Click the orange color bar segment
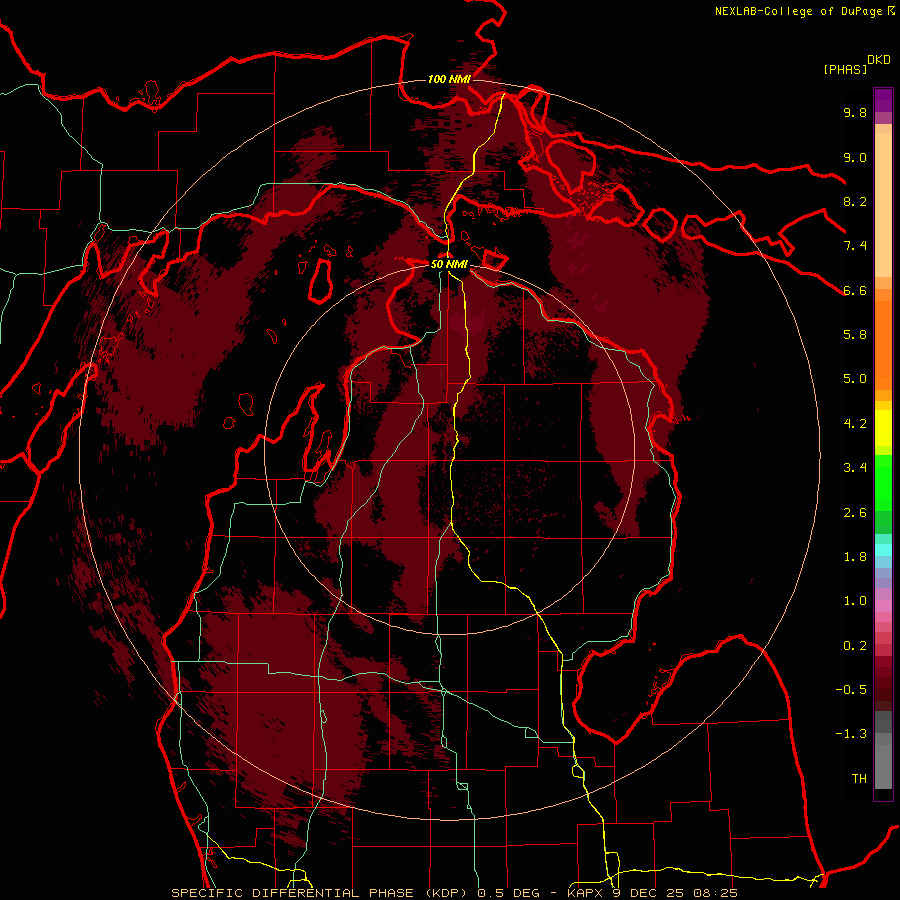This screenshot has width=900, height=900. point(883,344)
